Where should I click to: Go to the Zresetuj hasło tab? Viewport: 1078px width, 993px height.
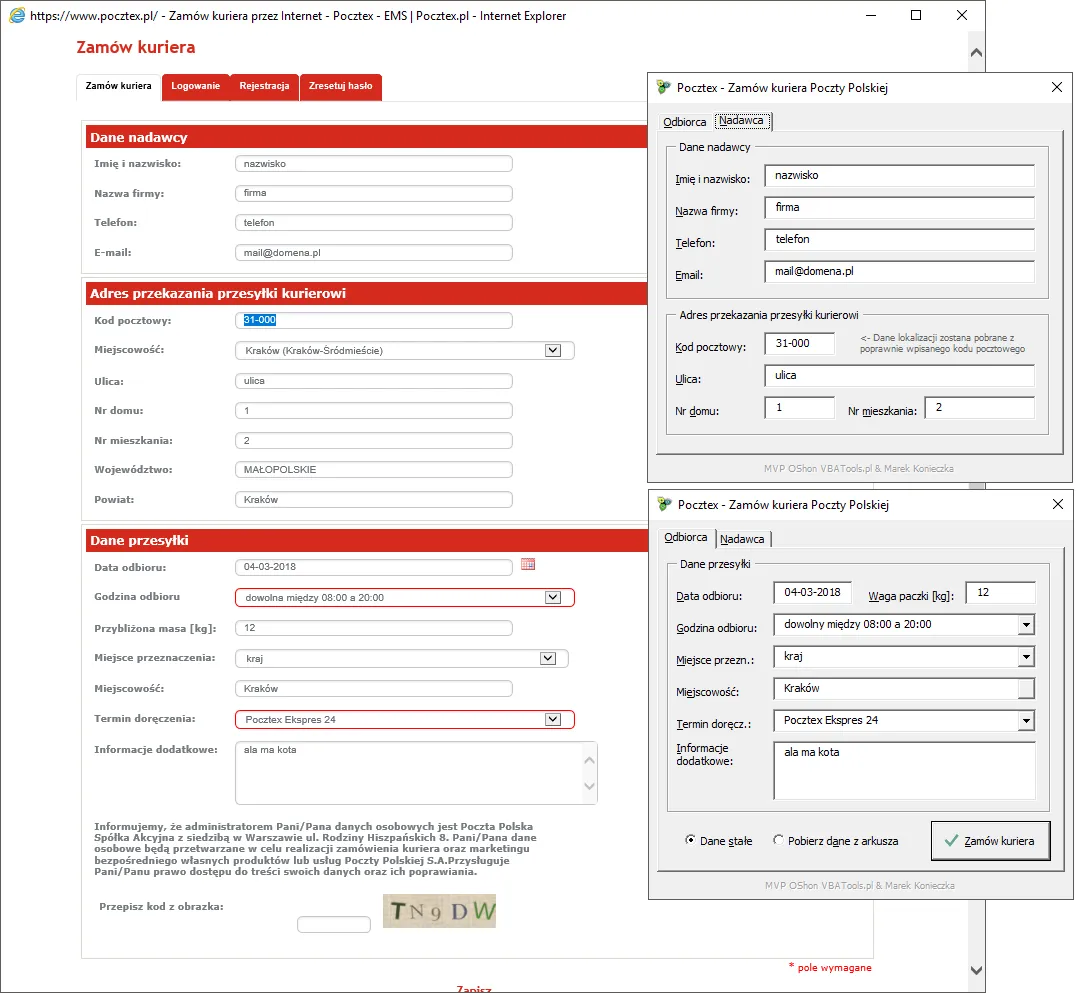pyautogui.click(x=340, y=86)
